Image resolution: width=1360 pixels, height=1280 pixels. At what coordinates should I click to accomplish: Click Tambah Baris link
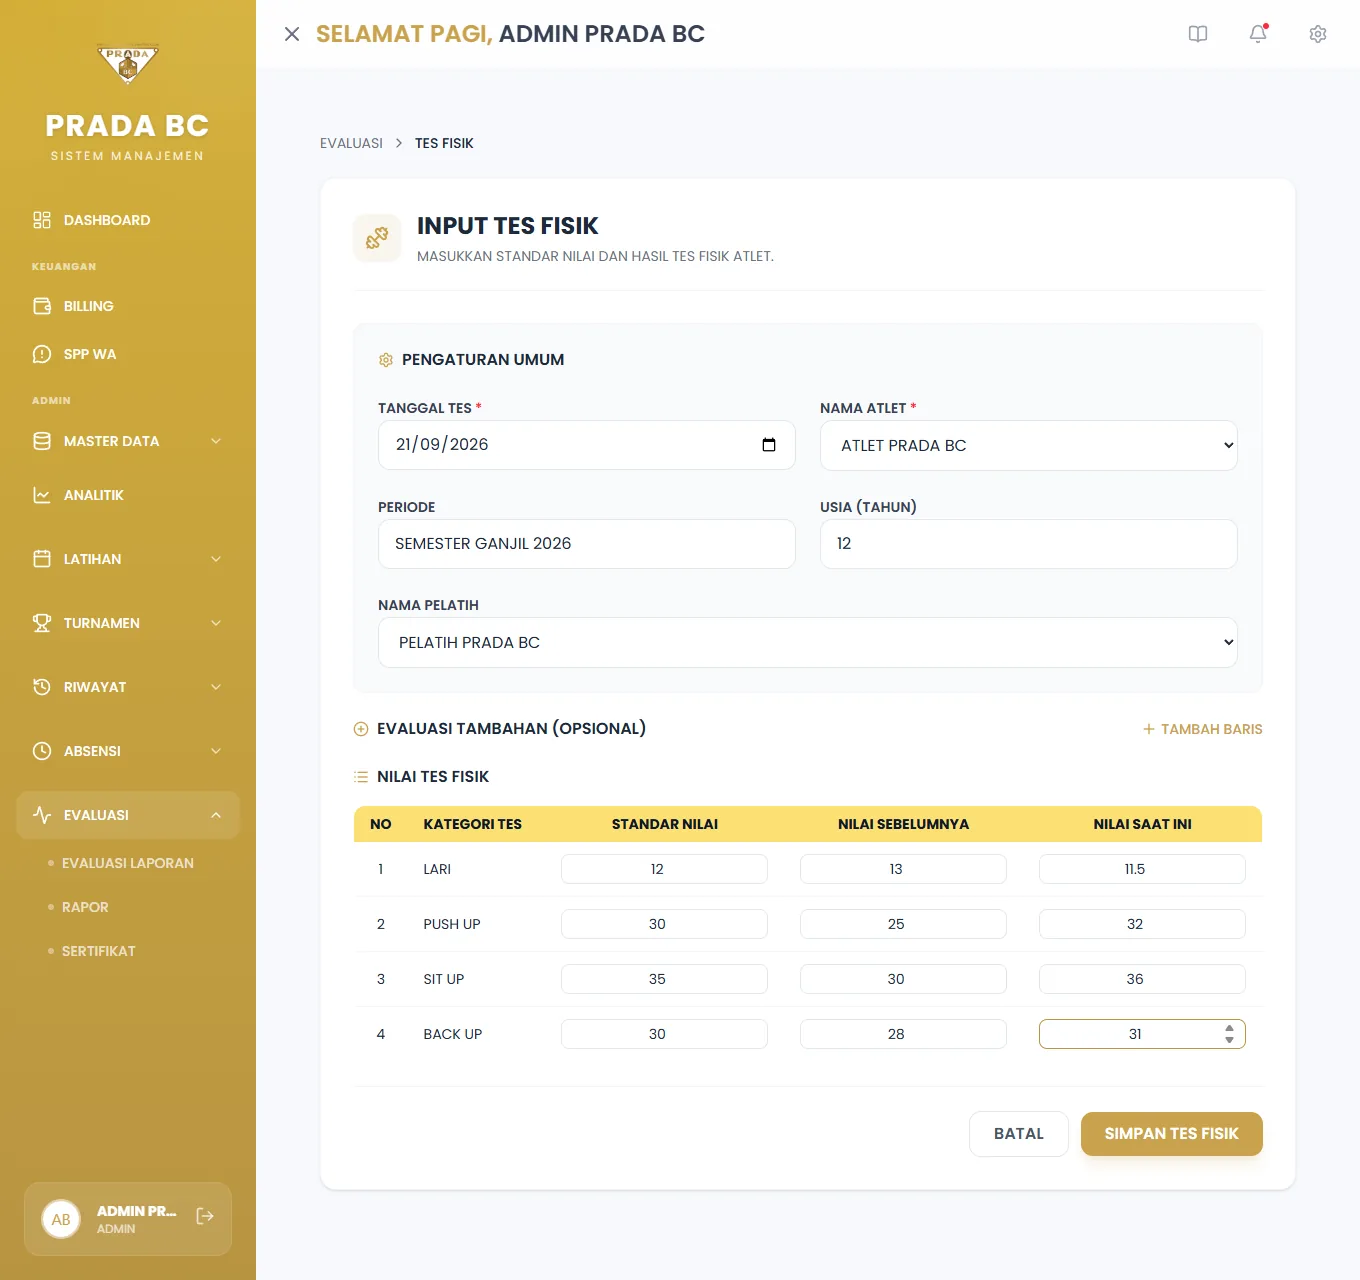tap(1203, 729)
